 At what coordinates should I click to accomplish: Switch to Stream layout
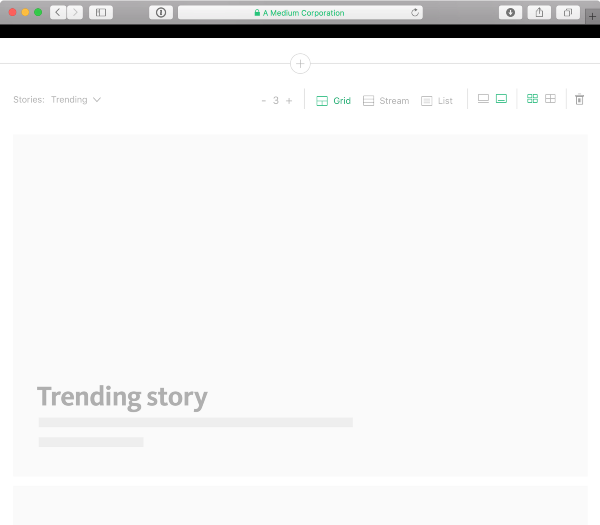tap(386, 101)
